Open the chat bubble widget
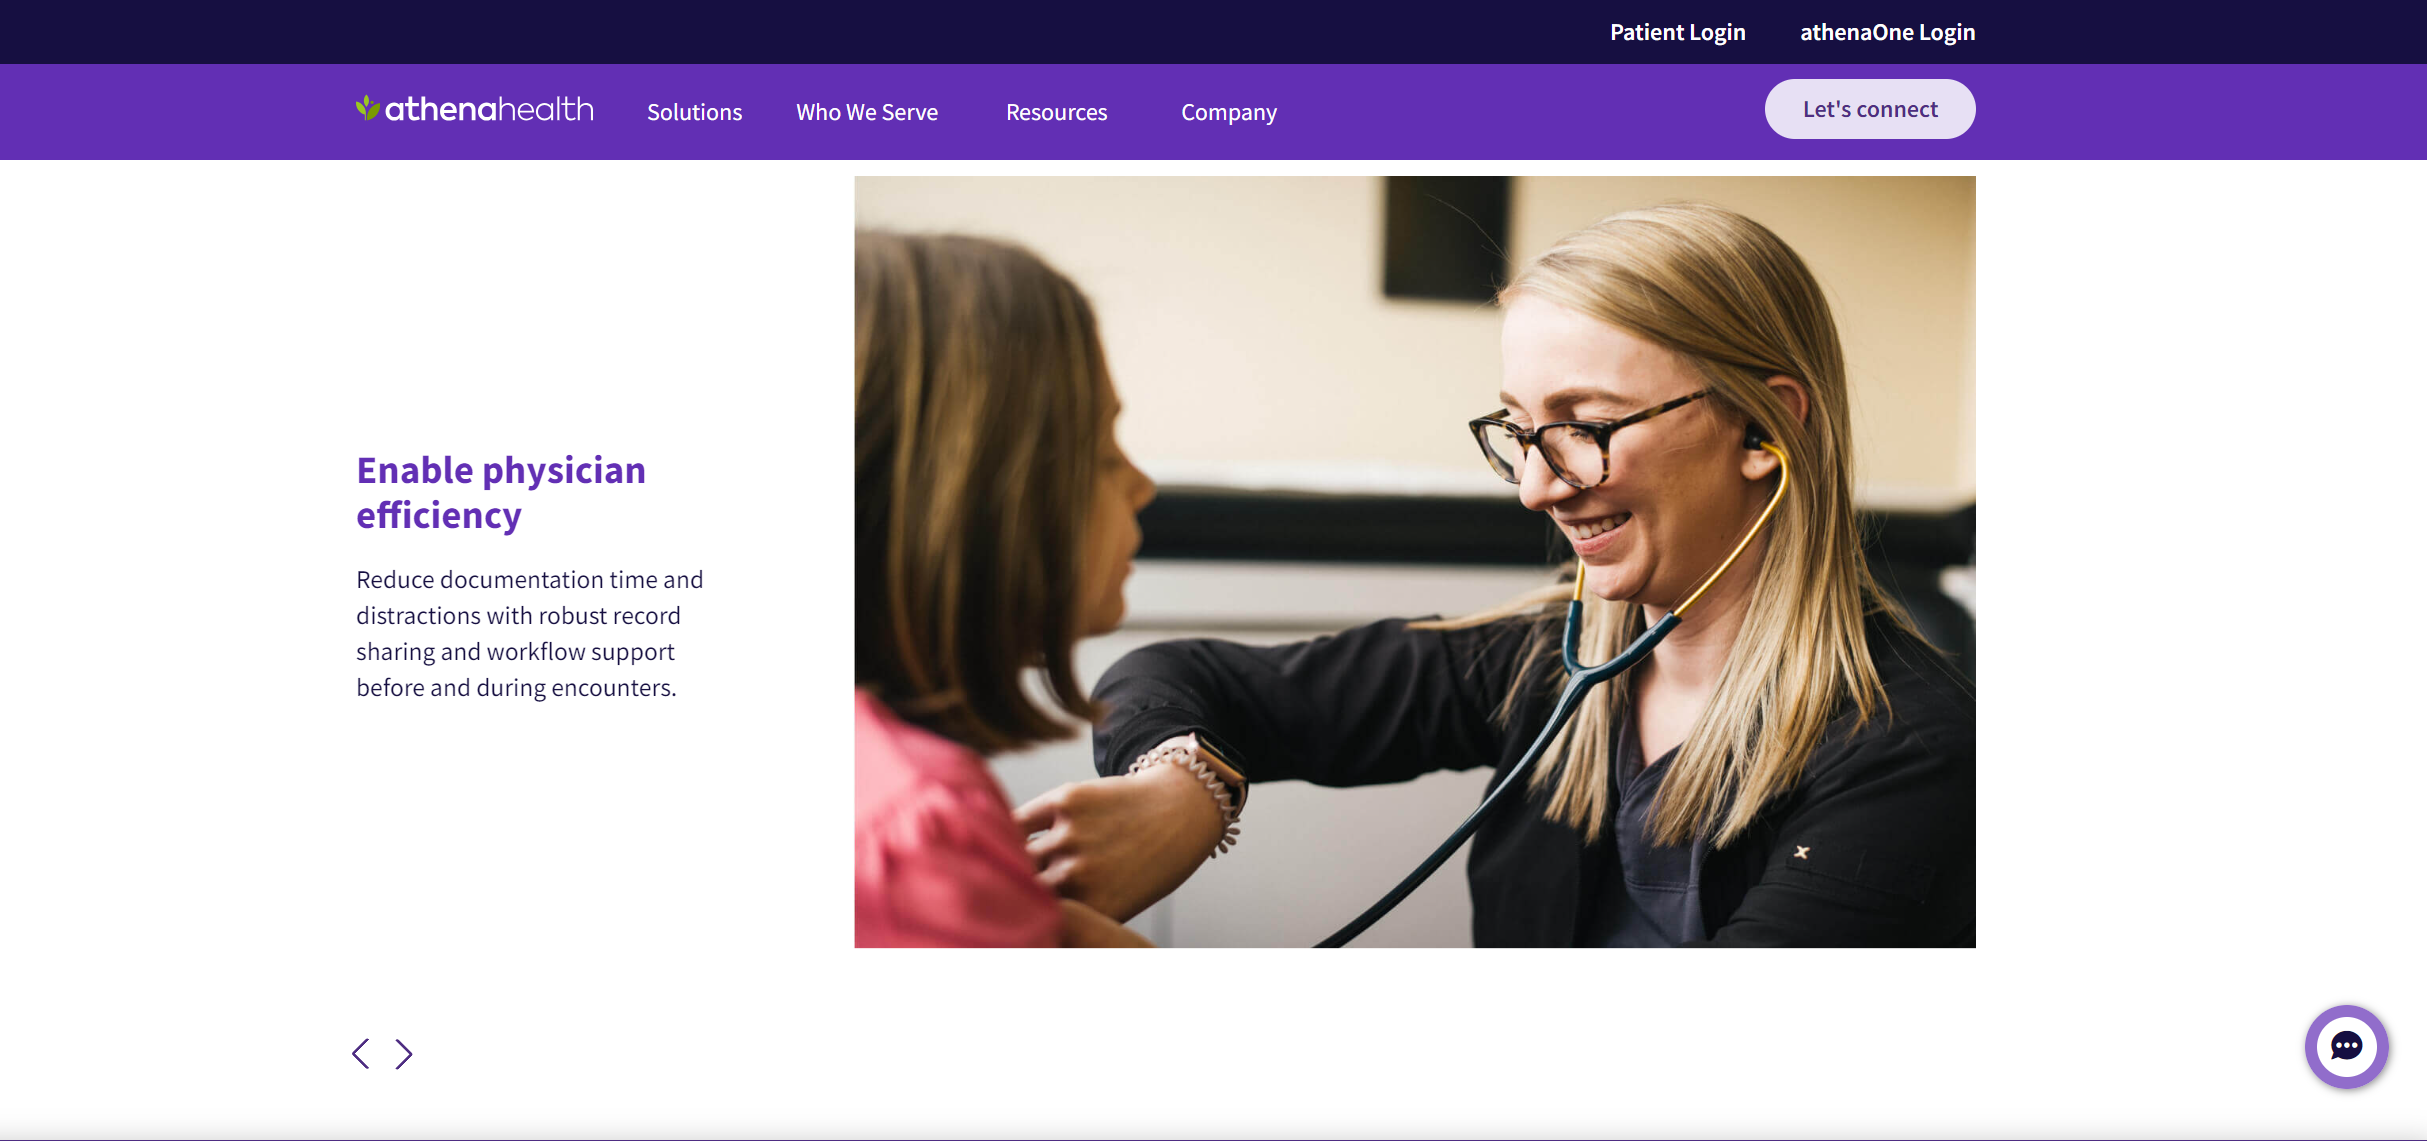The image size is (2427, 1141). pyautogui.click(x=2346, y=1047)
